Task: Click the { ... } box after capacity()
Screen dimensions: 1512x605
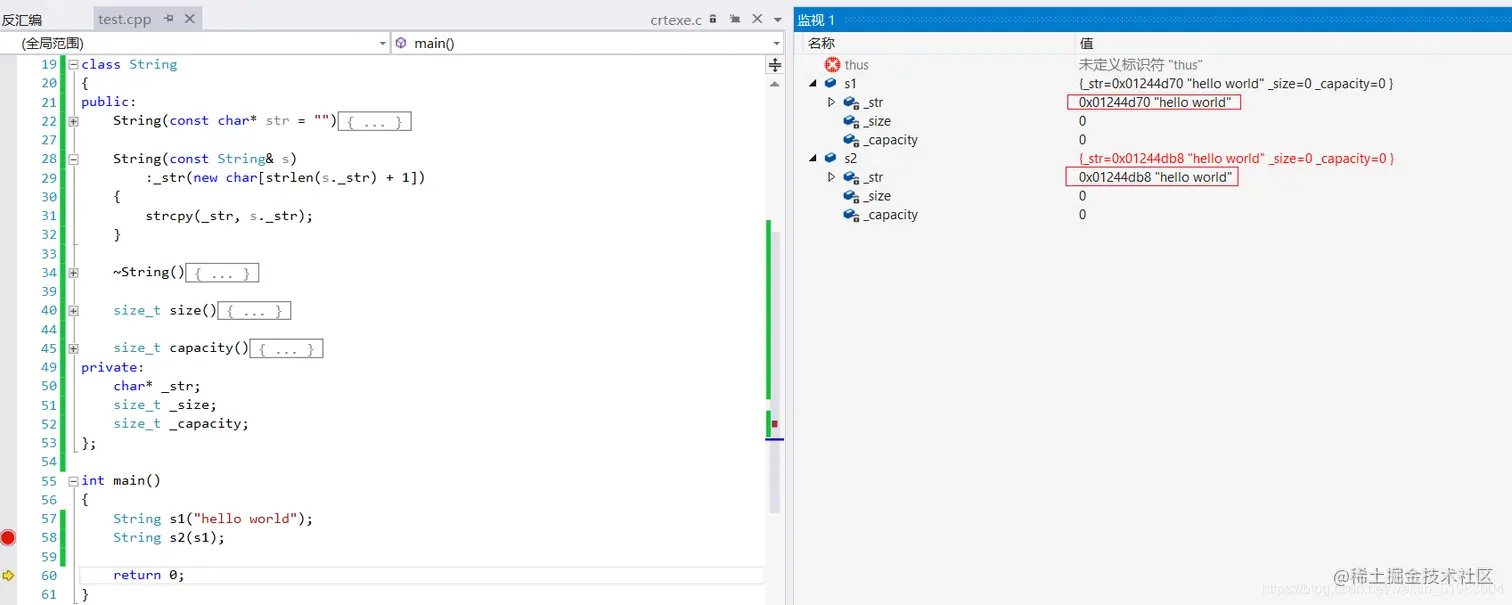Action: coord(286,348)
